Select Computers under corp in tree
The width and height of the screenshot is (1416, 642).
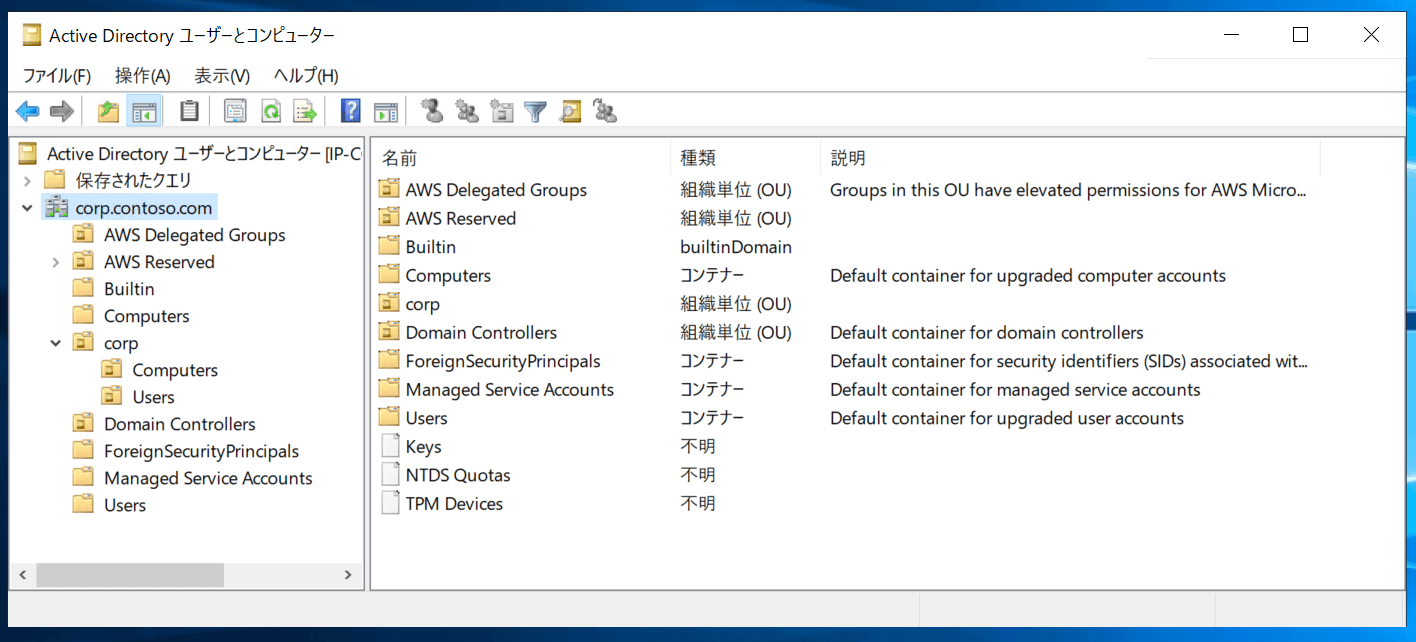click(175, 370)
